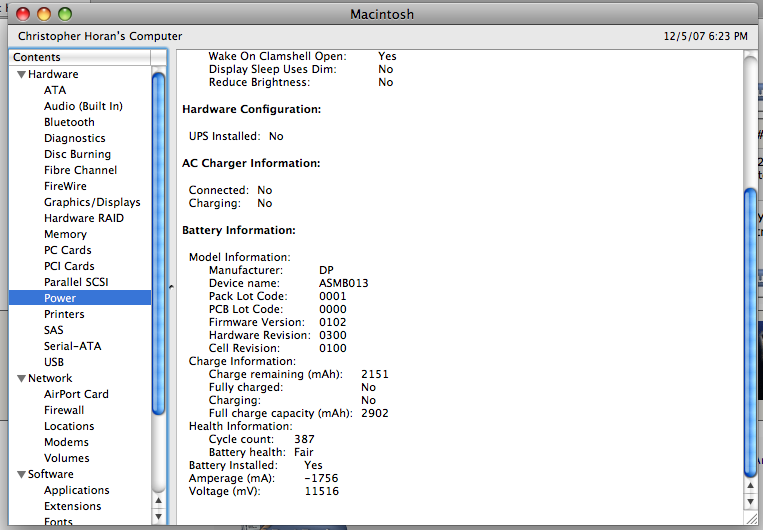Click sidebar scrollbar down arrow
Screen dimensions: 763x530
coord(159,516)
